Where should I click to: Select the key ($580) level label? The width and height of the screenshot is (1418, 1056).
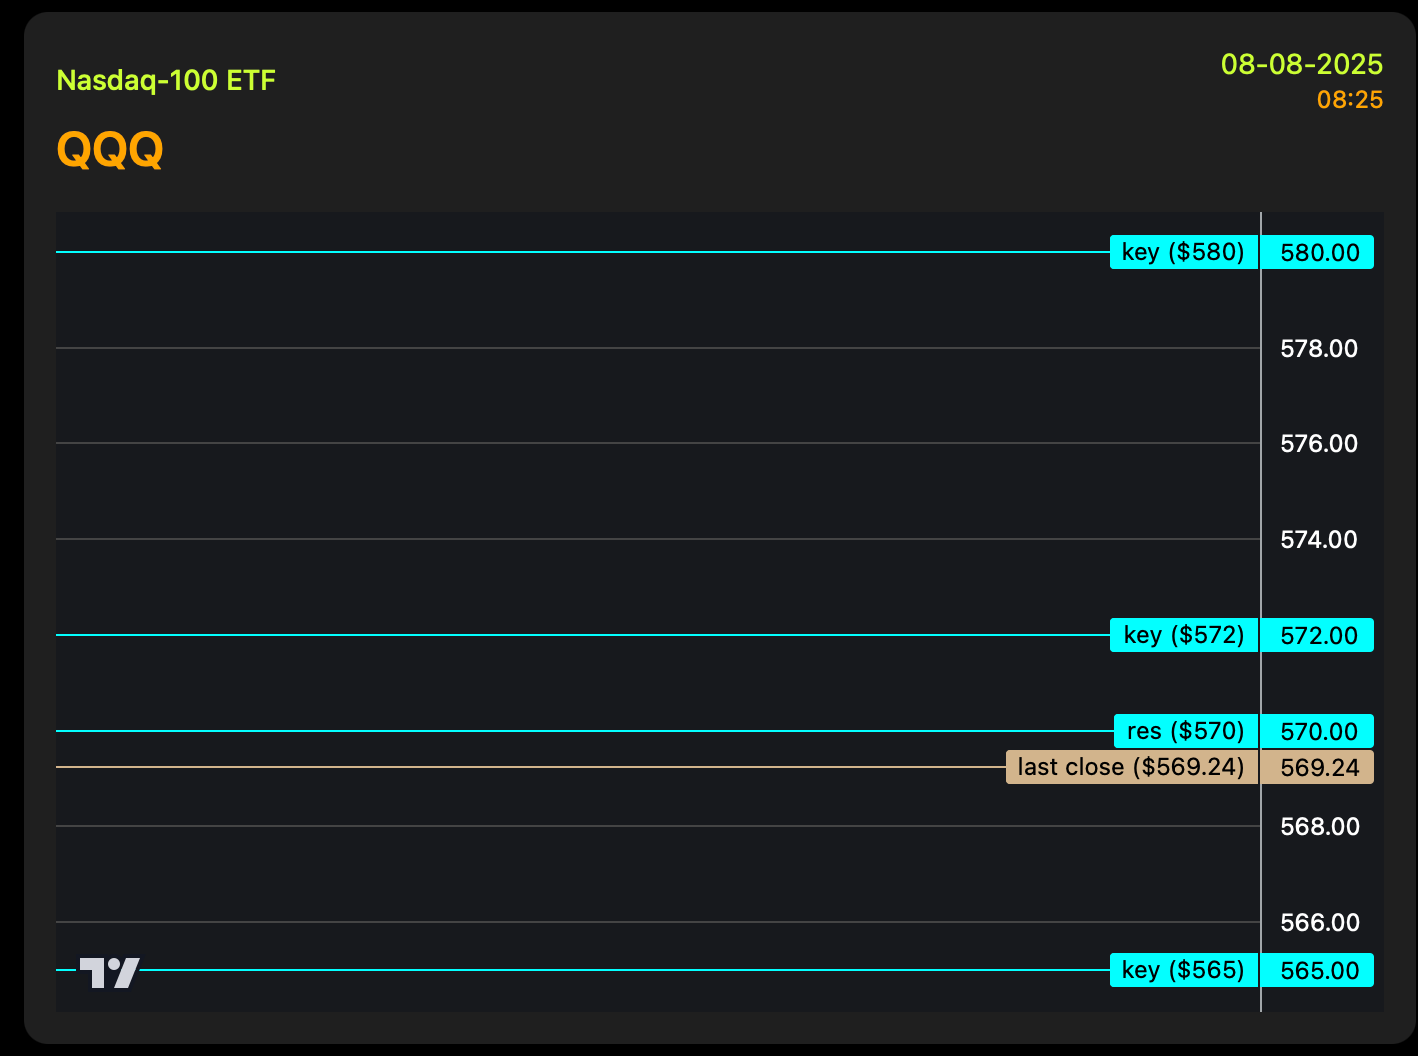[1183, 252]
